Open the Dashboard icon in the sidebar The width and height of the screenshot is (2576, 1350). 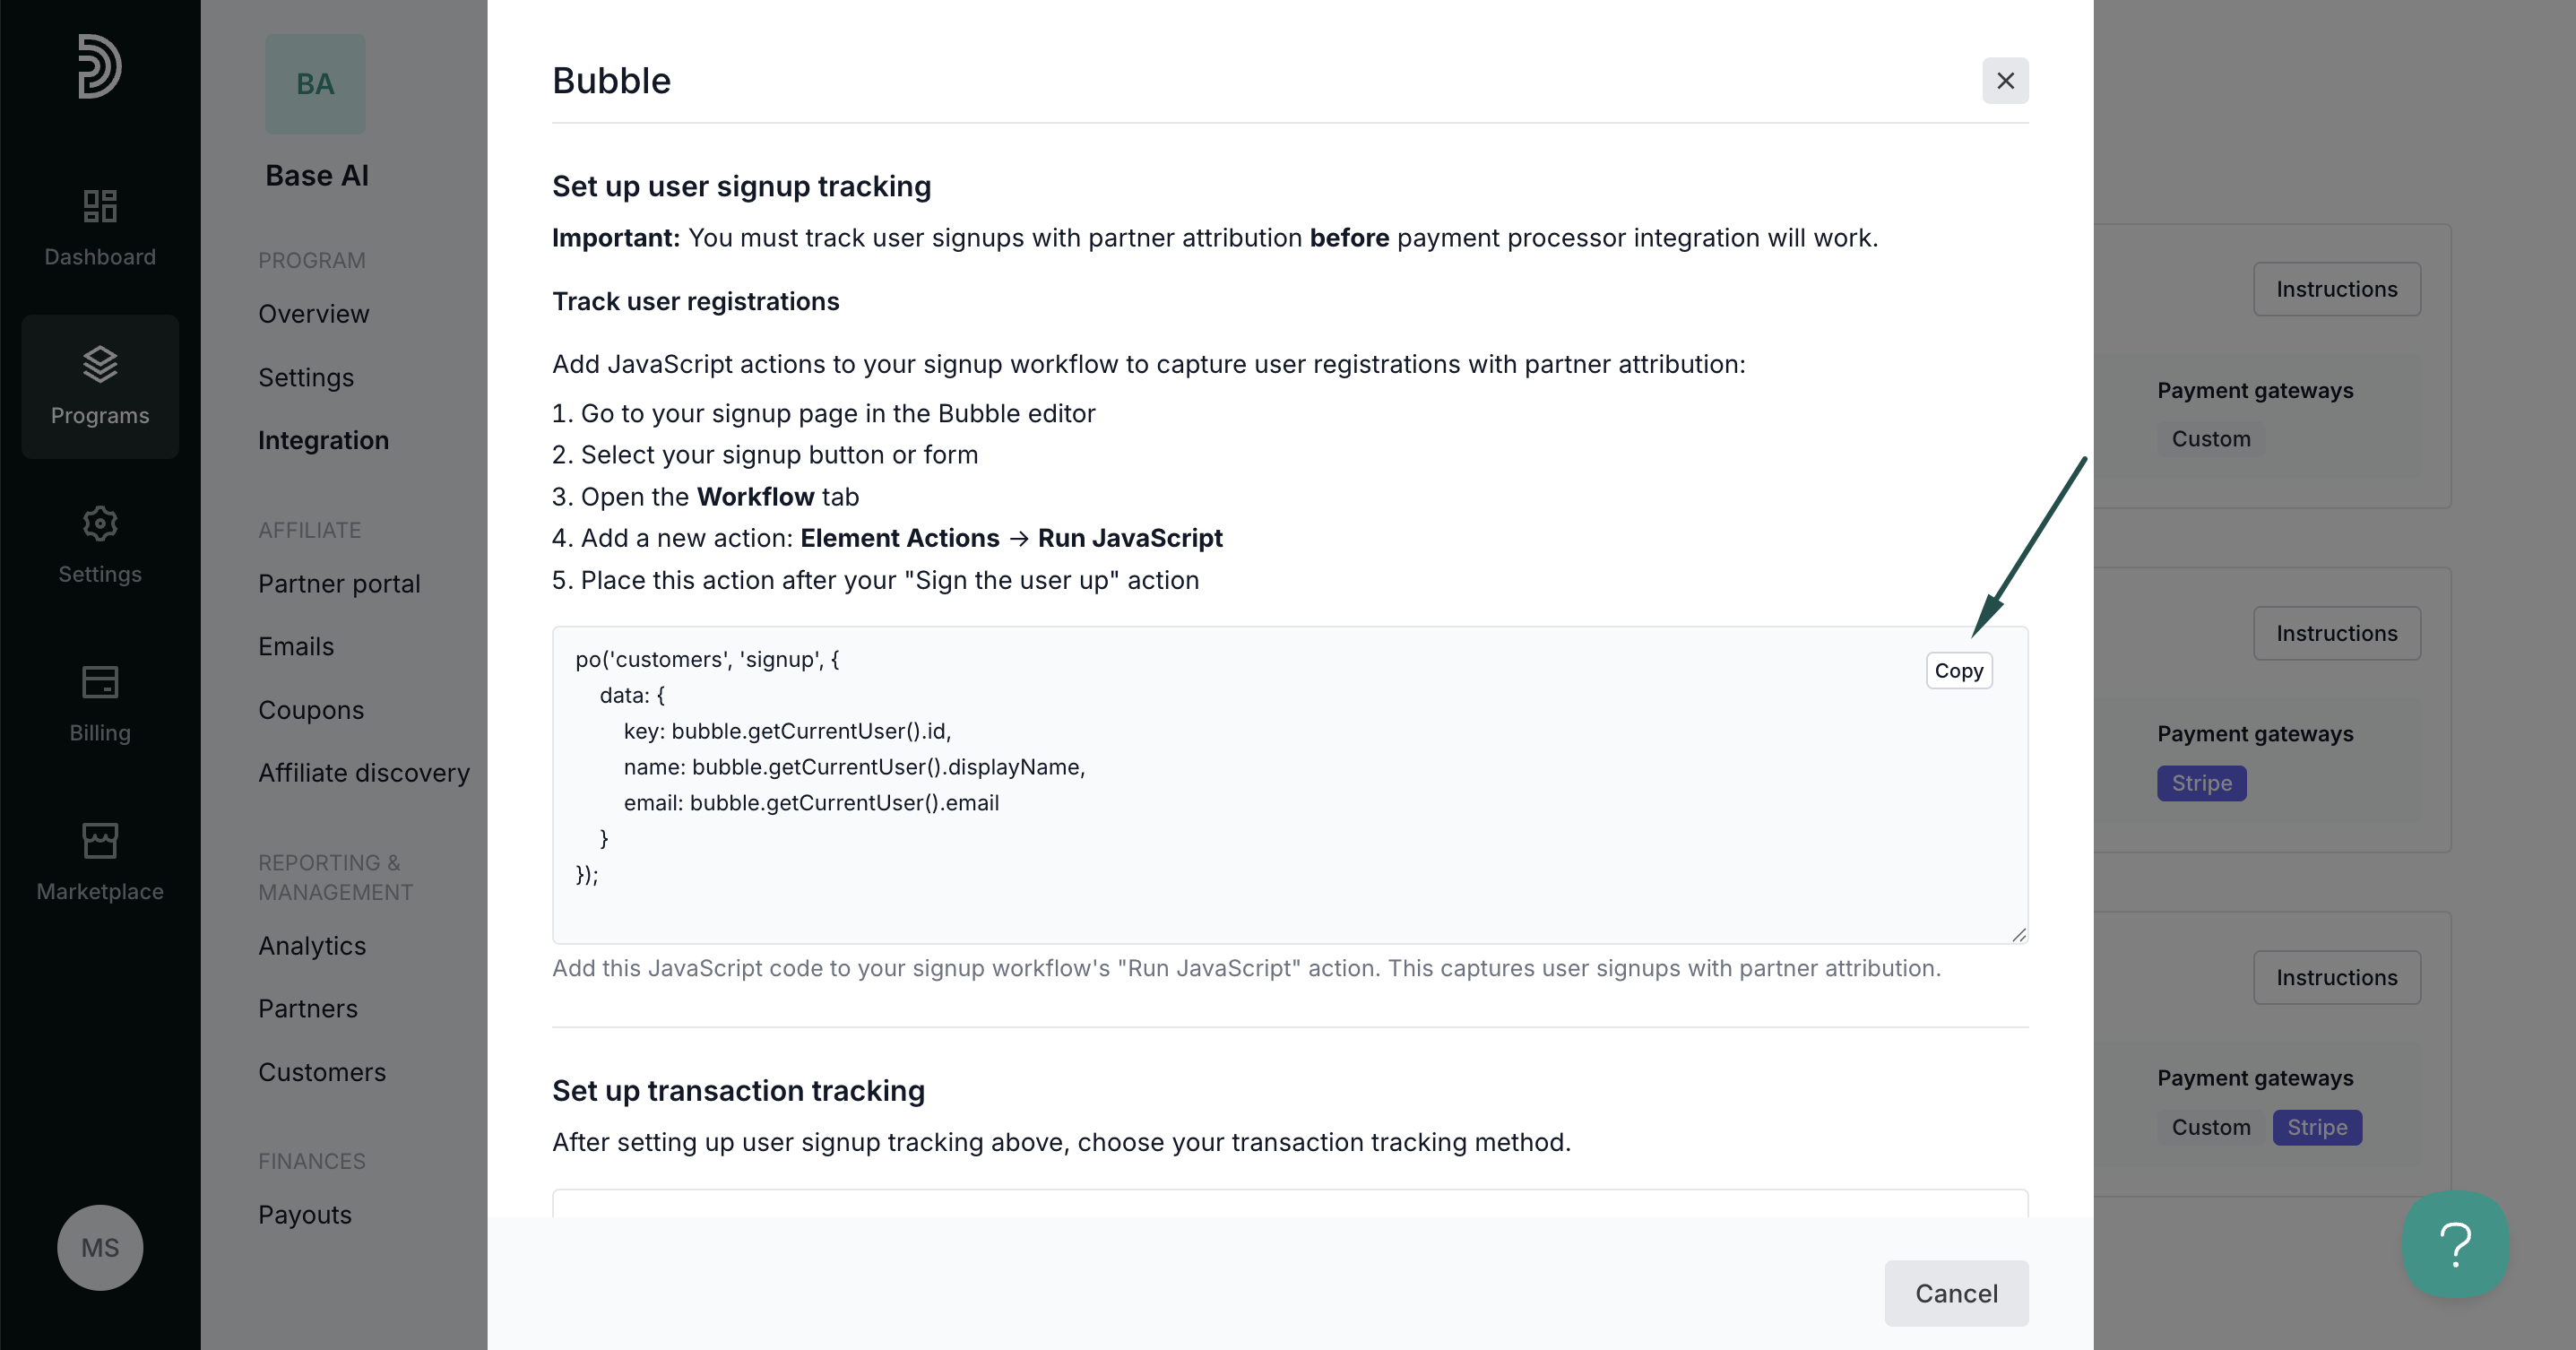(100, 206)
